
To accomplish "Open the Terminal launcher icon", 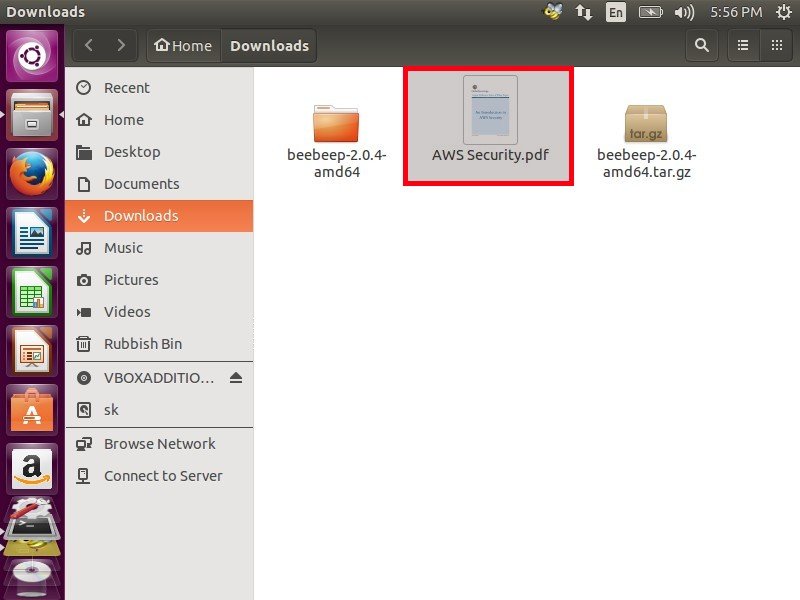I will pos(32,526).
